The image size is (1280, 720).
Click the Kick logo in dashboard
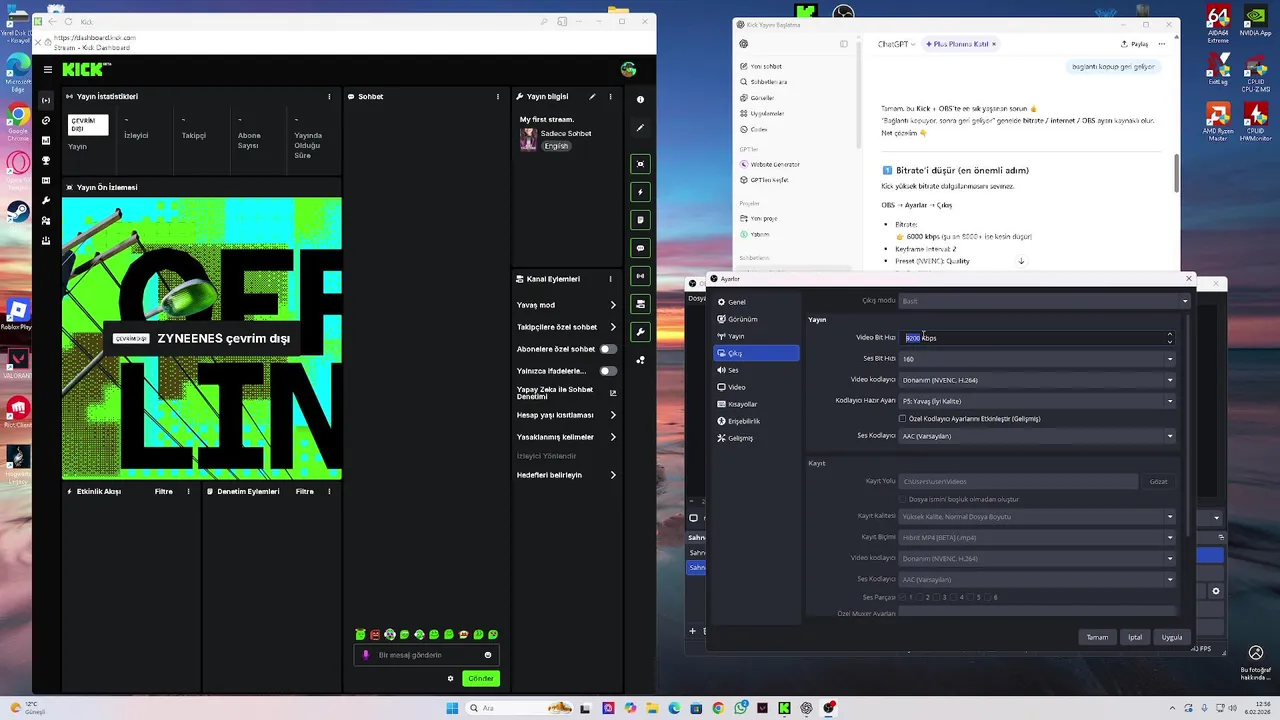(86, 69)
